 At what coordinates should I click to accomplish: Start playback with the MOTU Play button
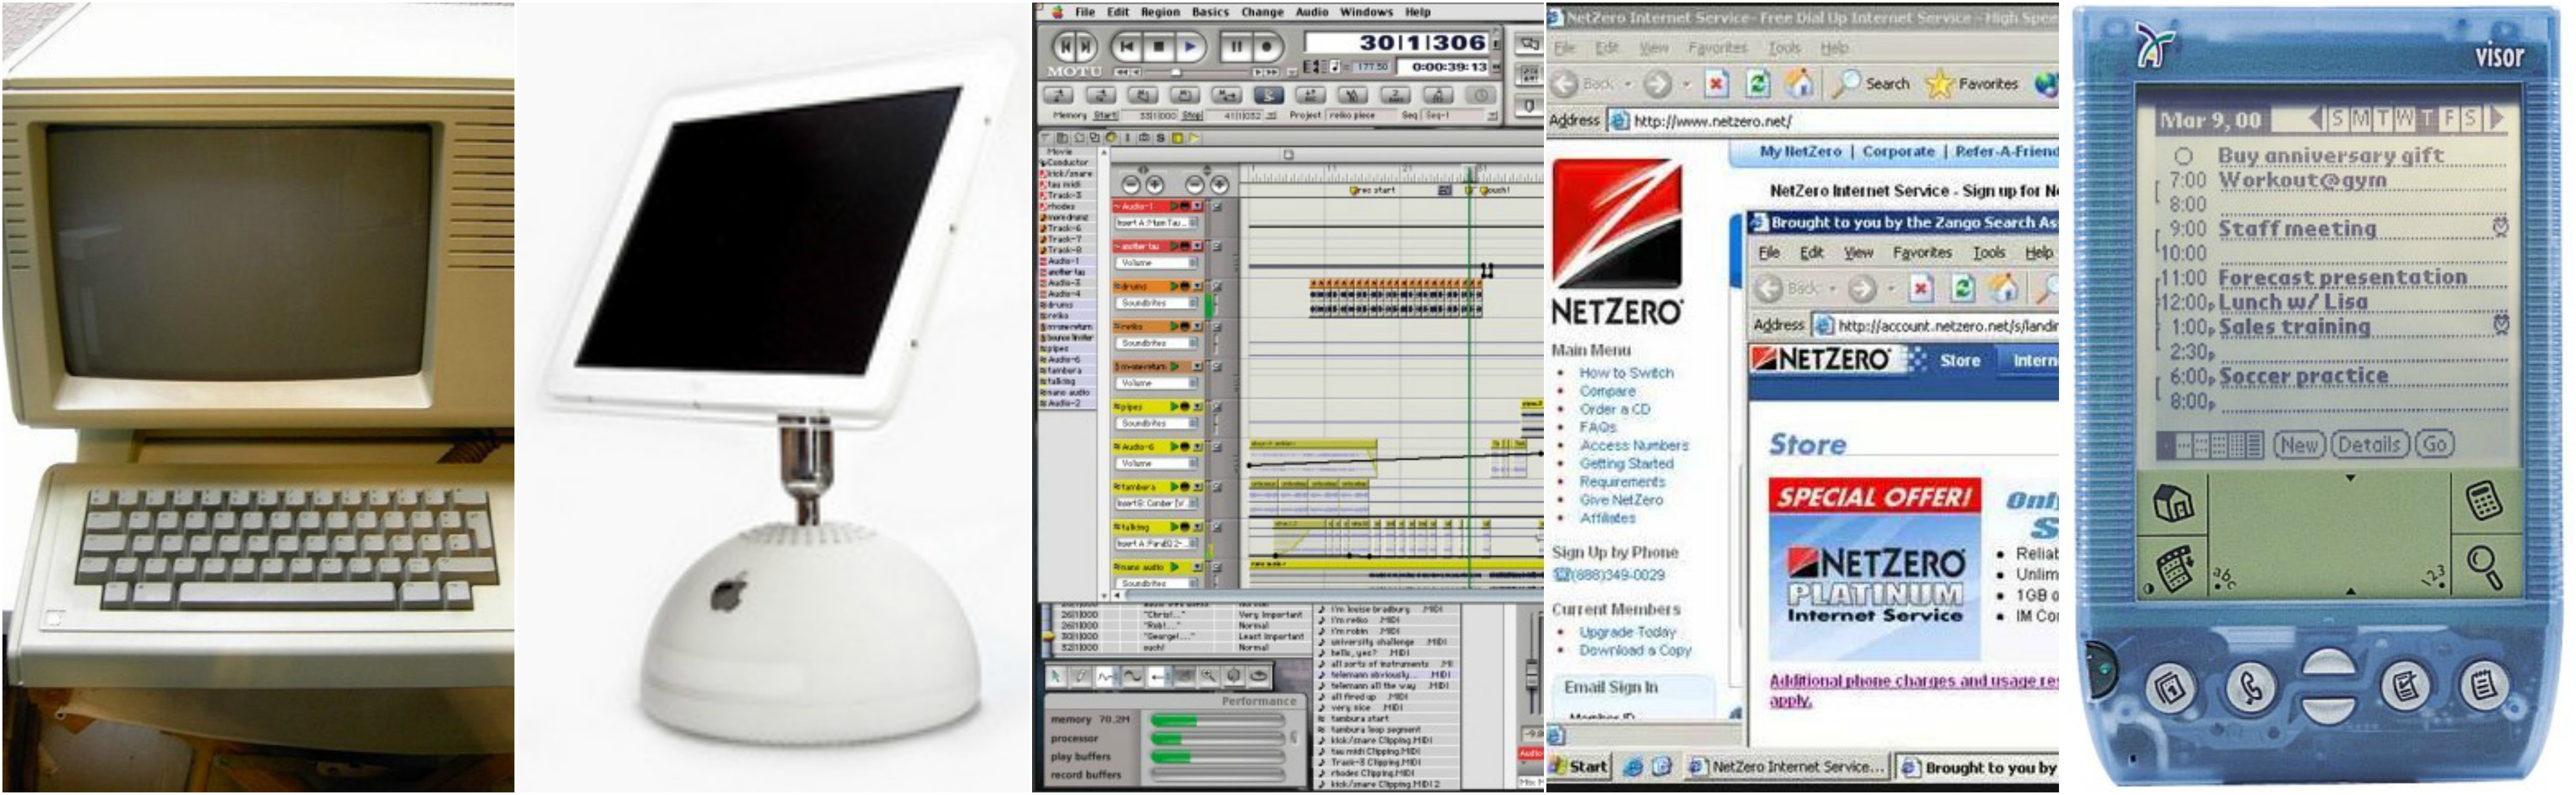(1190, 47)
